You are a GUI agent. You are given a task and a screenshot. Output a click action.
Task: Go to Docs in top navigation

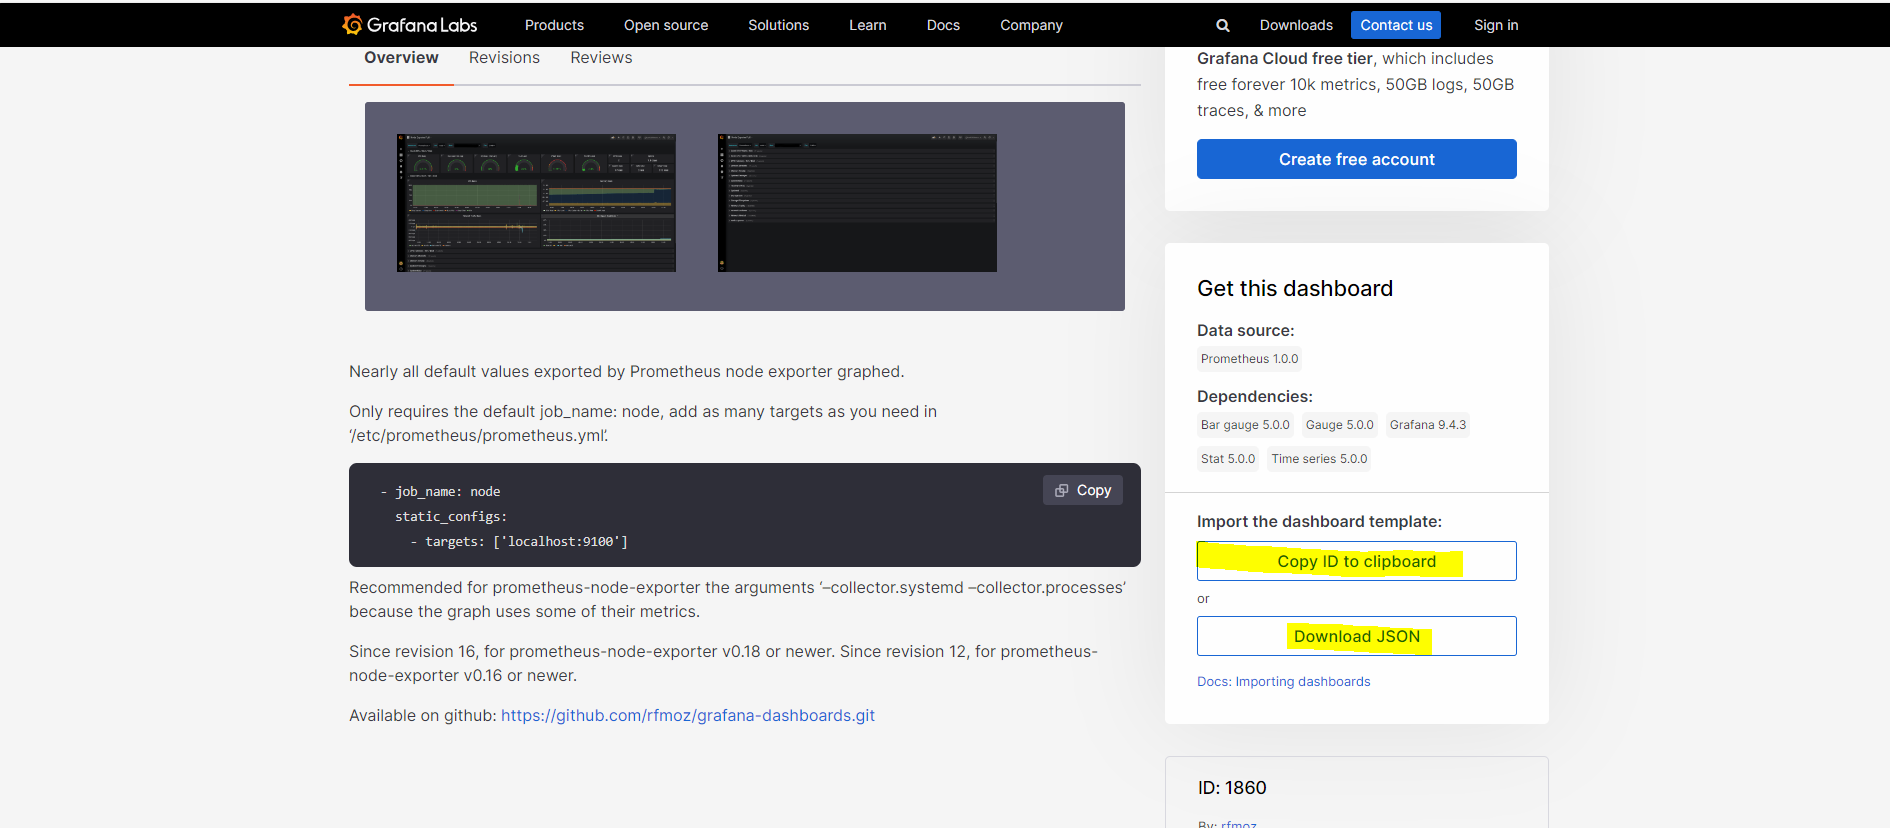(943, 25)
